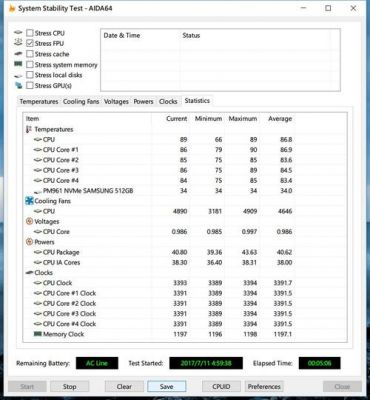The width and height of the screenshot is (370, 400).
Task: Click the Stress GPU(s) icon
Action: (x=18, y=85)
